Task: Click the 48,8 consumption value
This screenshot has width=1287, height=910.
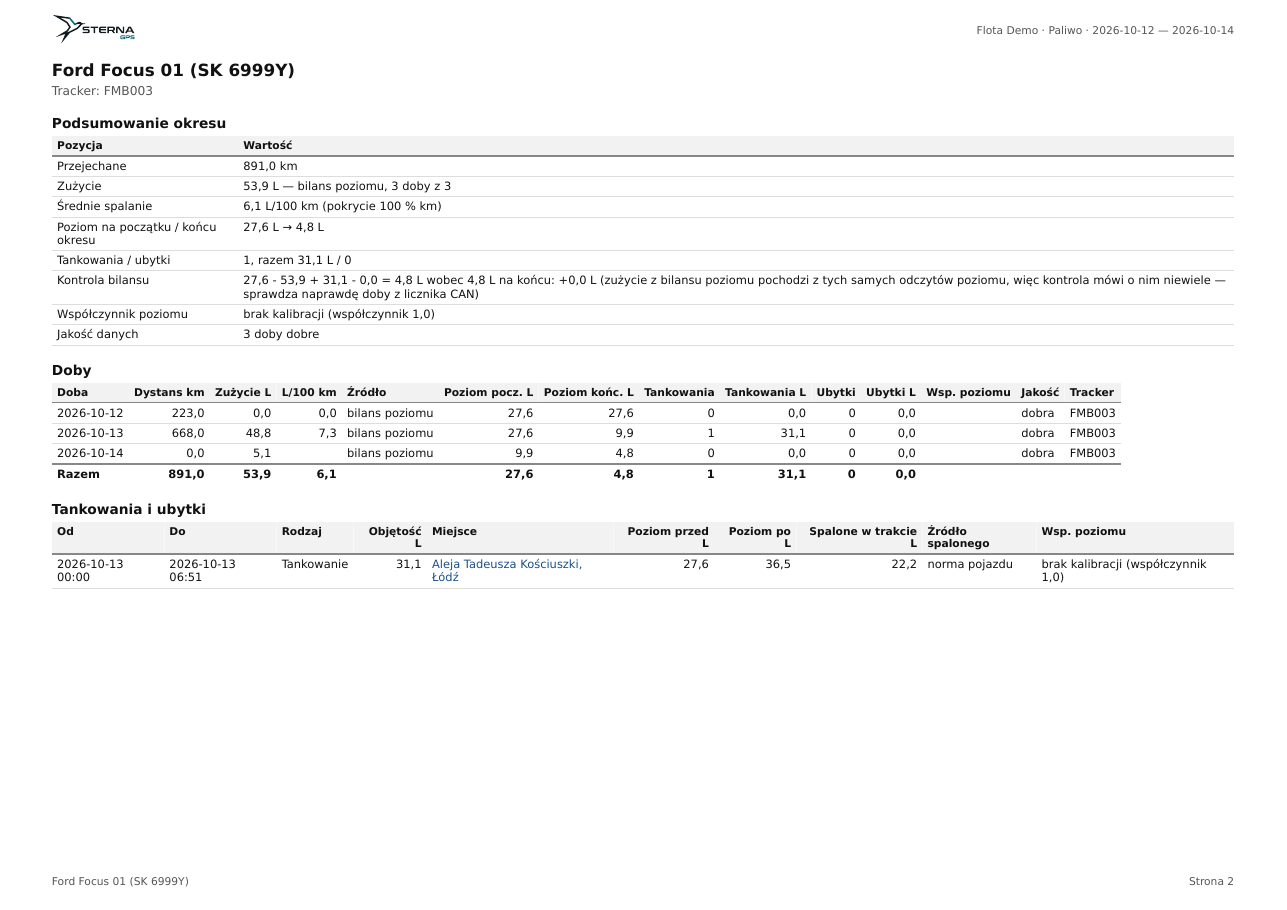Action: [x=258, y=433]
